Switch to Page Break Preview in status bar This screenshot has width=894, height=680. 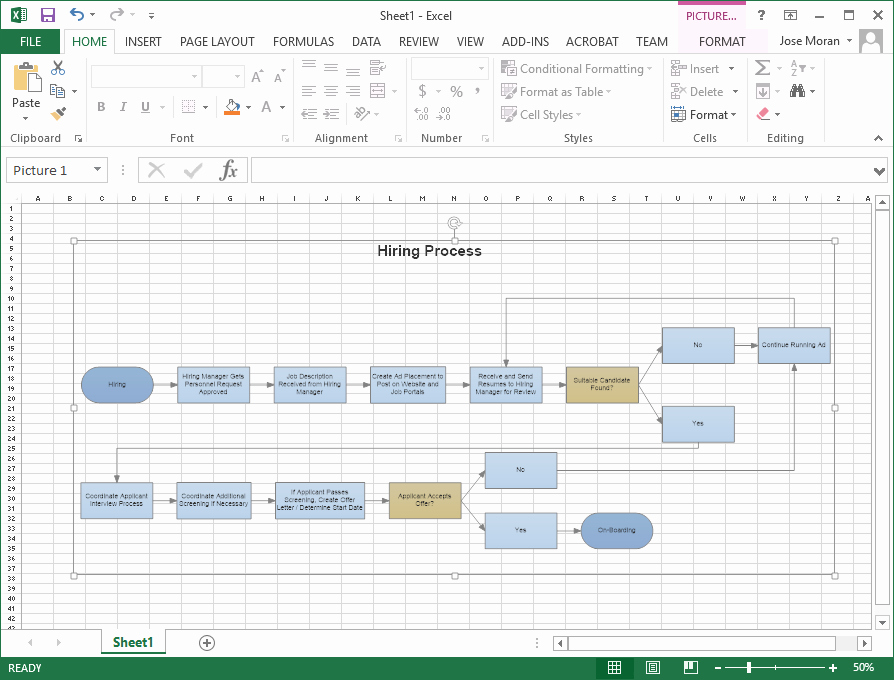pyautogui.click(x=690, y=667)
